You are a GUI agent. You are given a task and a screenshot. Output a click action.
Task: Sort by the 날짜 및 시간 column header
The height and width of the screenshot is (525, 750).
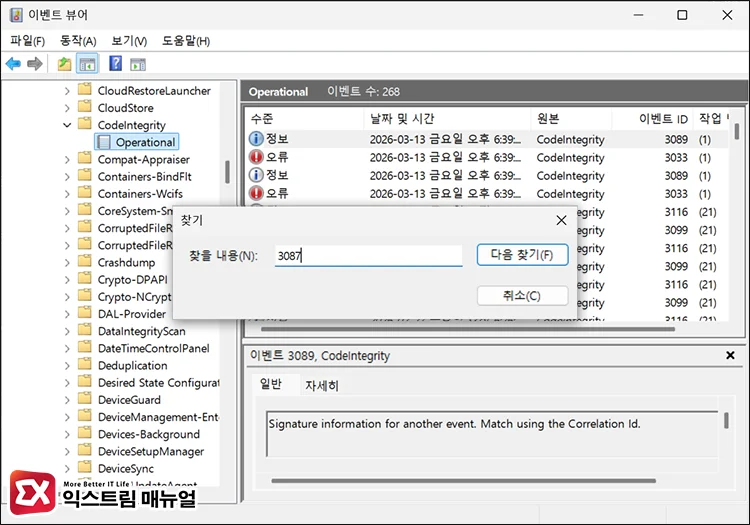pyautogui.click(x=447, y=119)
